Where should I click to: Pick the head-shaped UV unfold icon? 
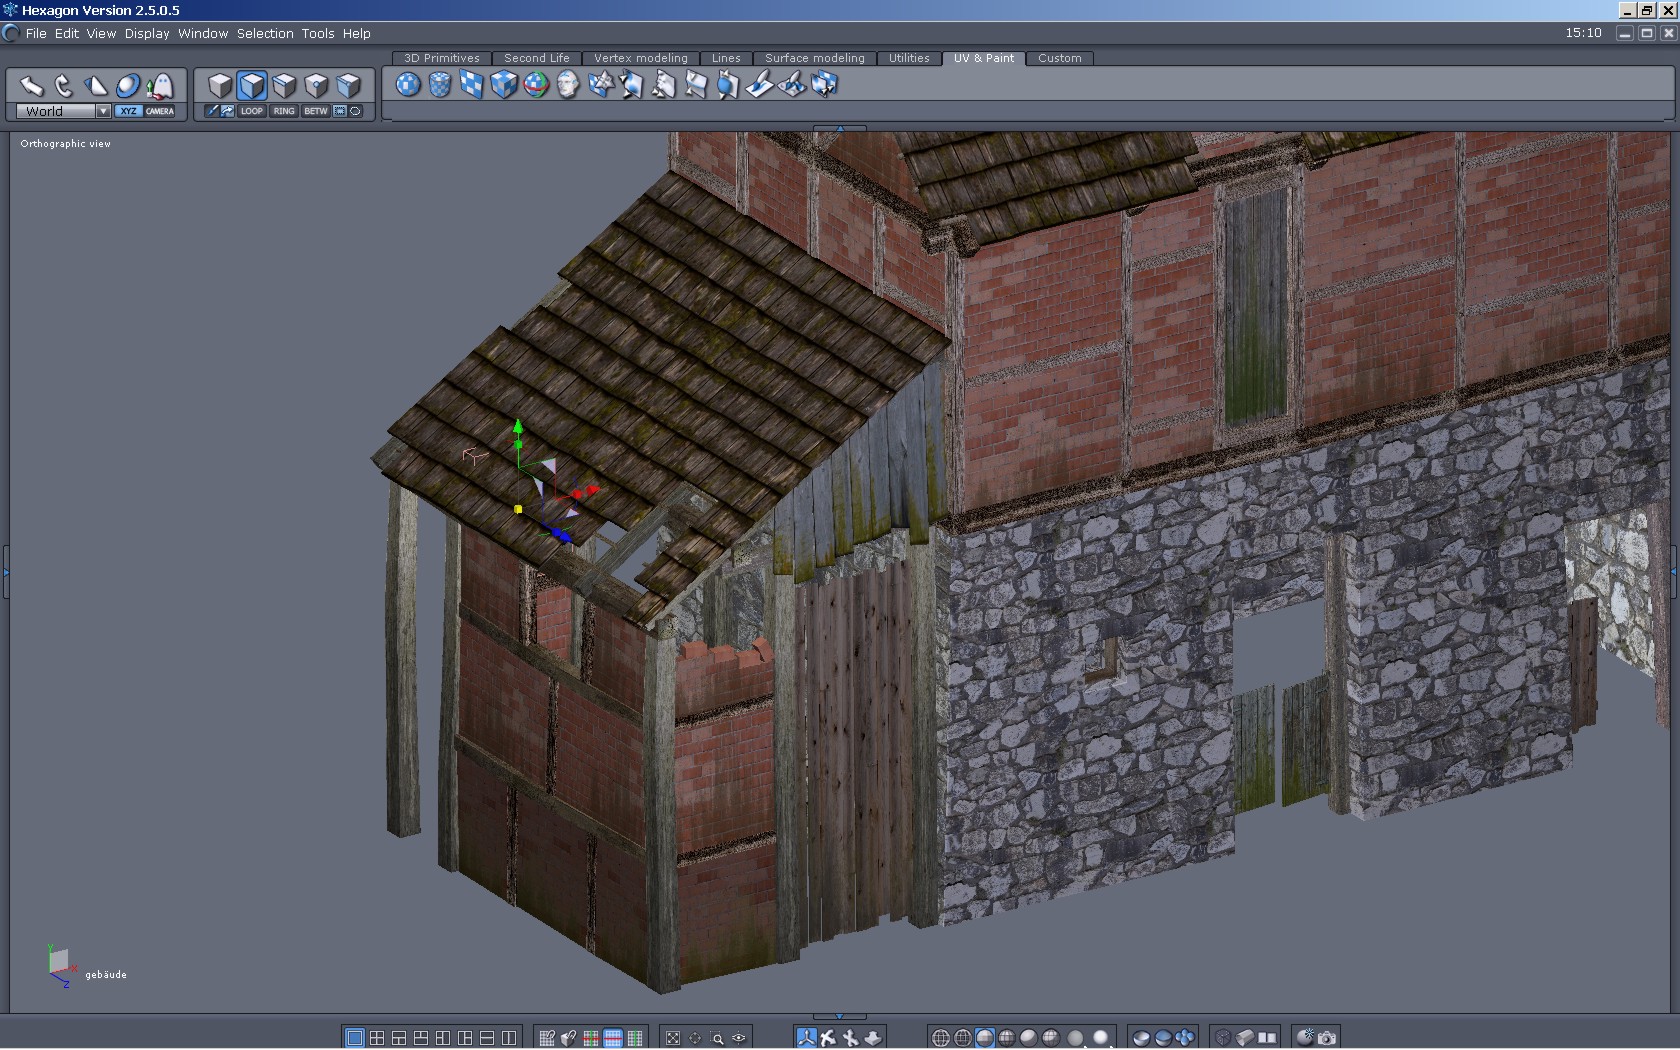point(568,85)
